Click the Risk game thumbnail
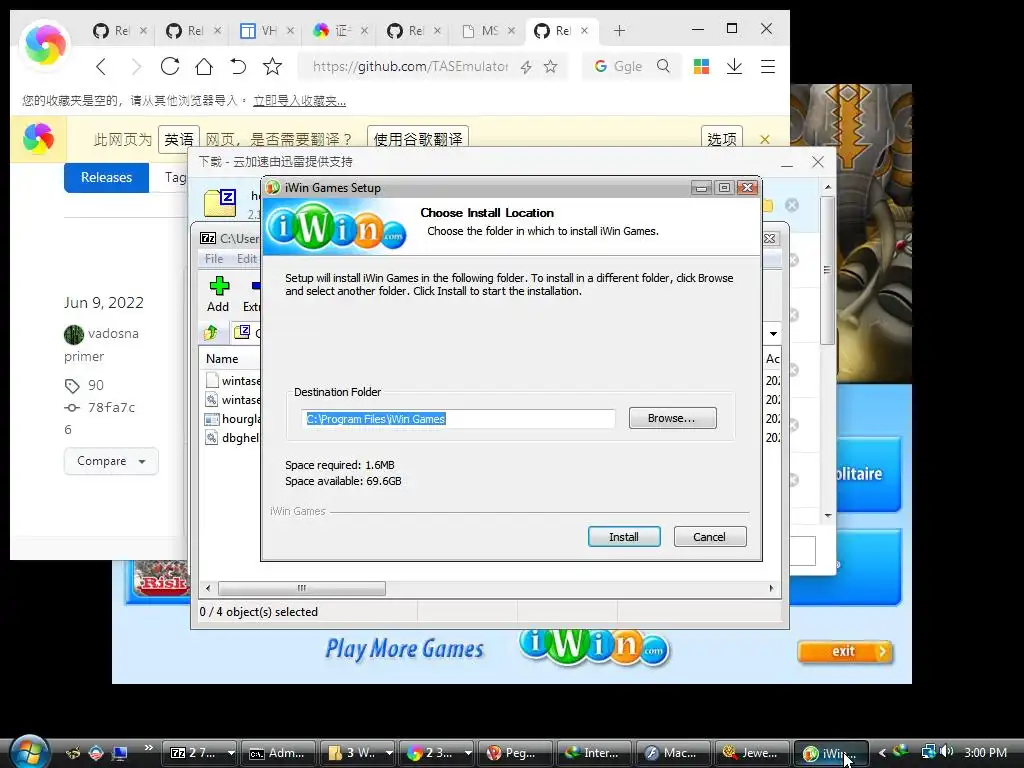The image size is (1024, 768). (161, 579)
